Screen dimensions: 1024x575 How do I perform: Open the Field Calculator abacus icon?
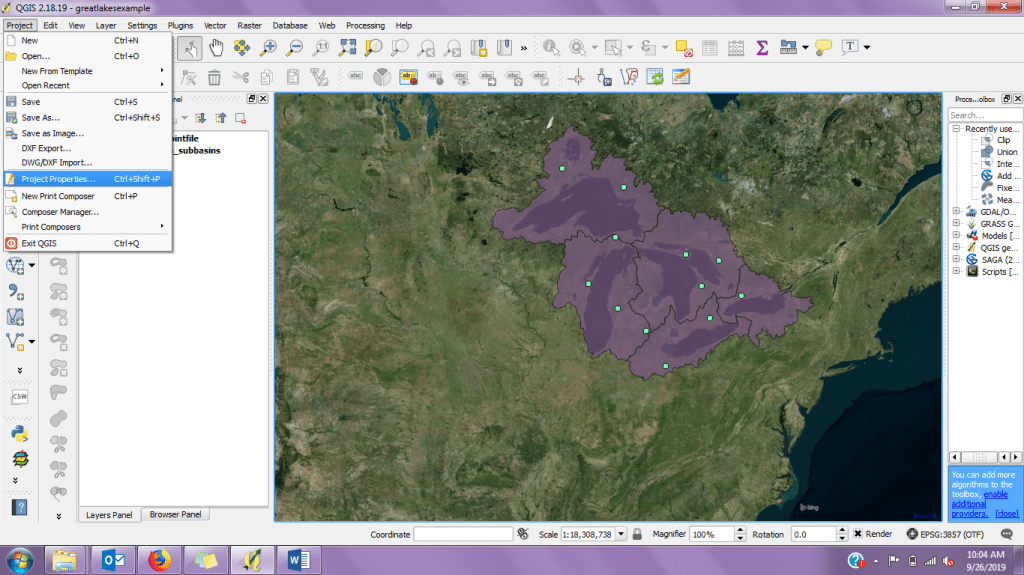point(736,47)
